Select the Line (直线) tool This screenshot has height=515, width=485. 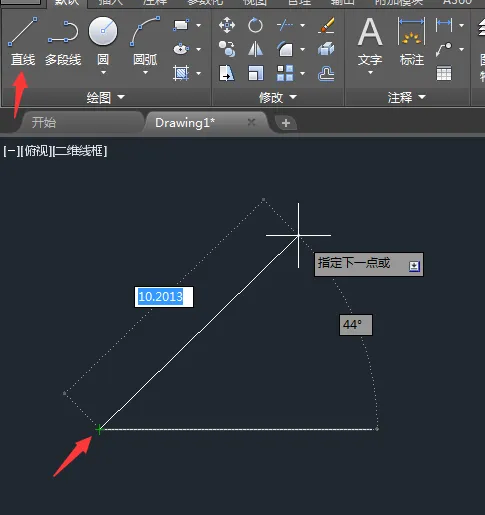[x=23, y=41]
